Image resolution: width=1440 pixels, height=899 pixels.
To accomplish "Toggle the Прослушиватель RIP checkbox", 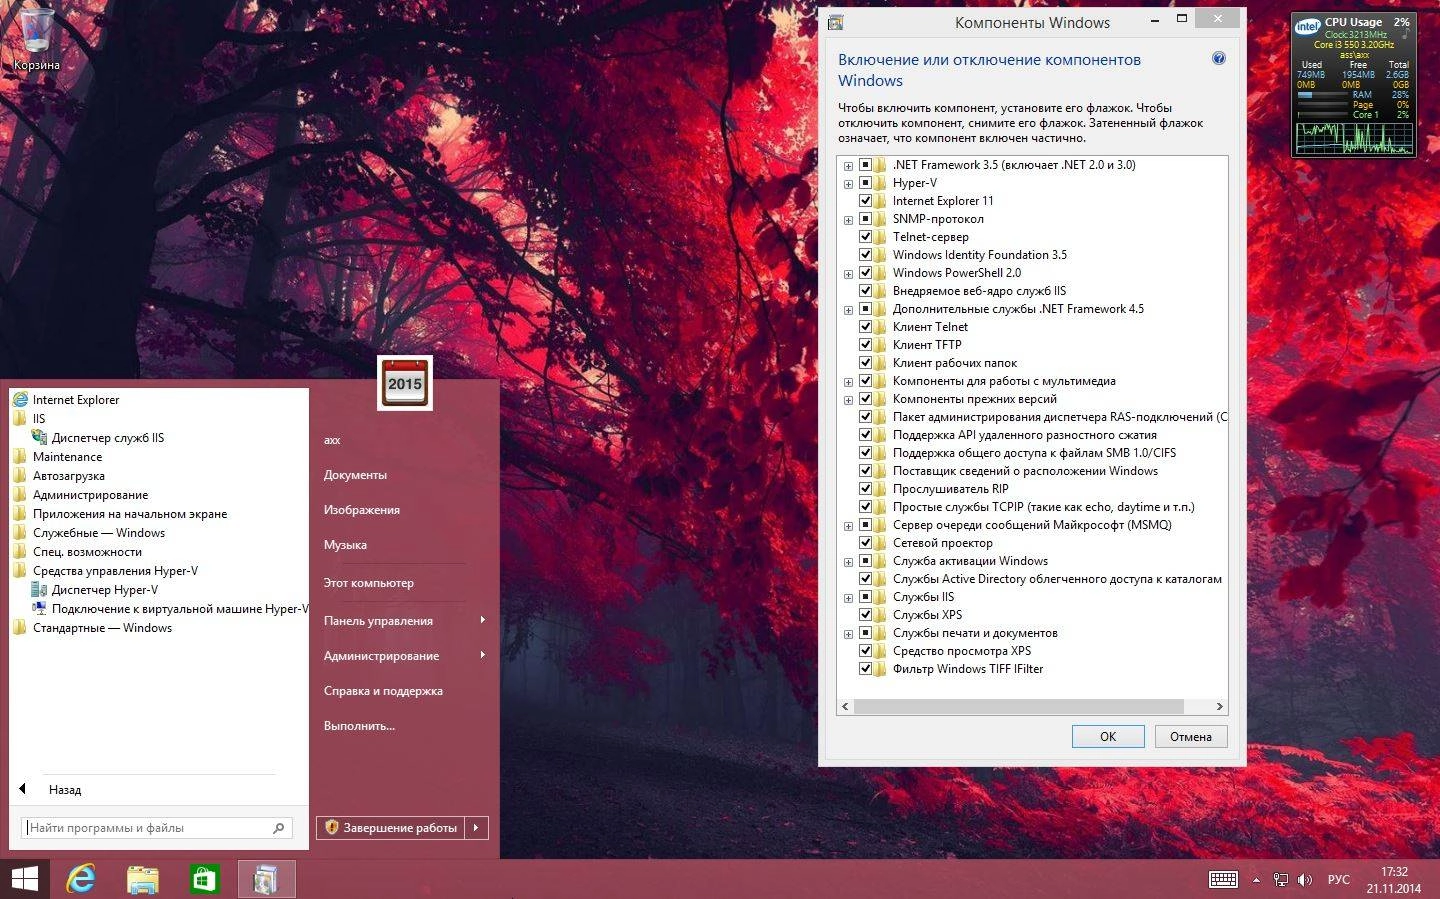I will [x=866, y=488].
